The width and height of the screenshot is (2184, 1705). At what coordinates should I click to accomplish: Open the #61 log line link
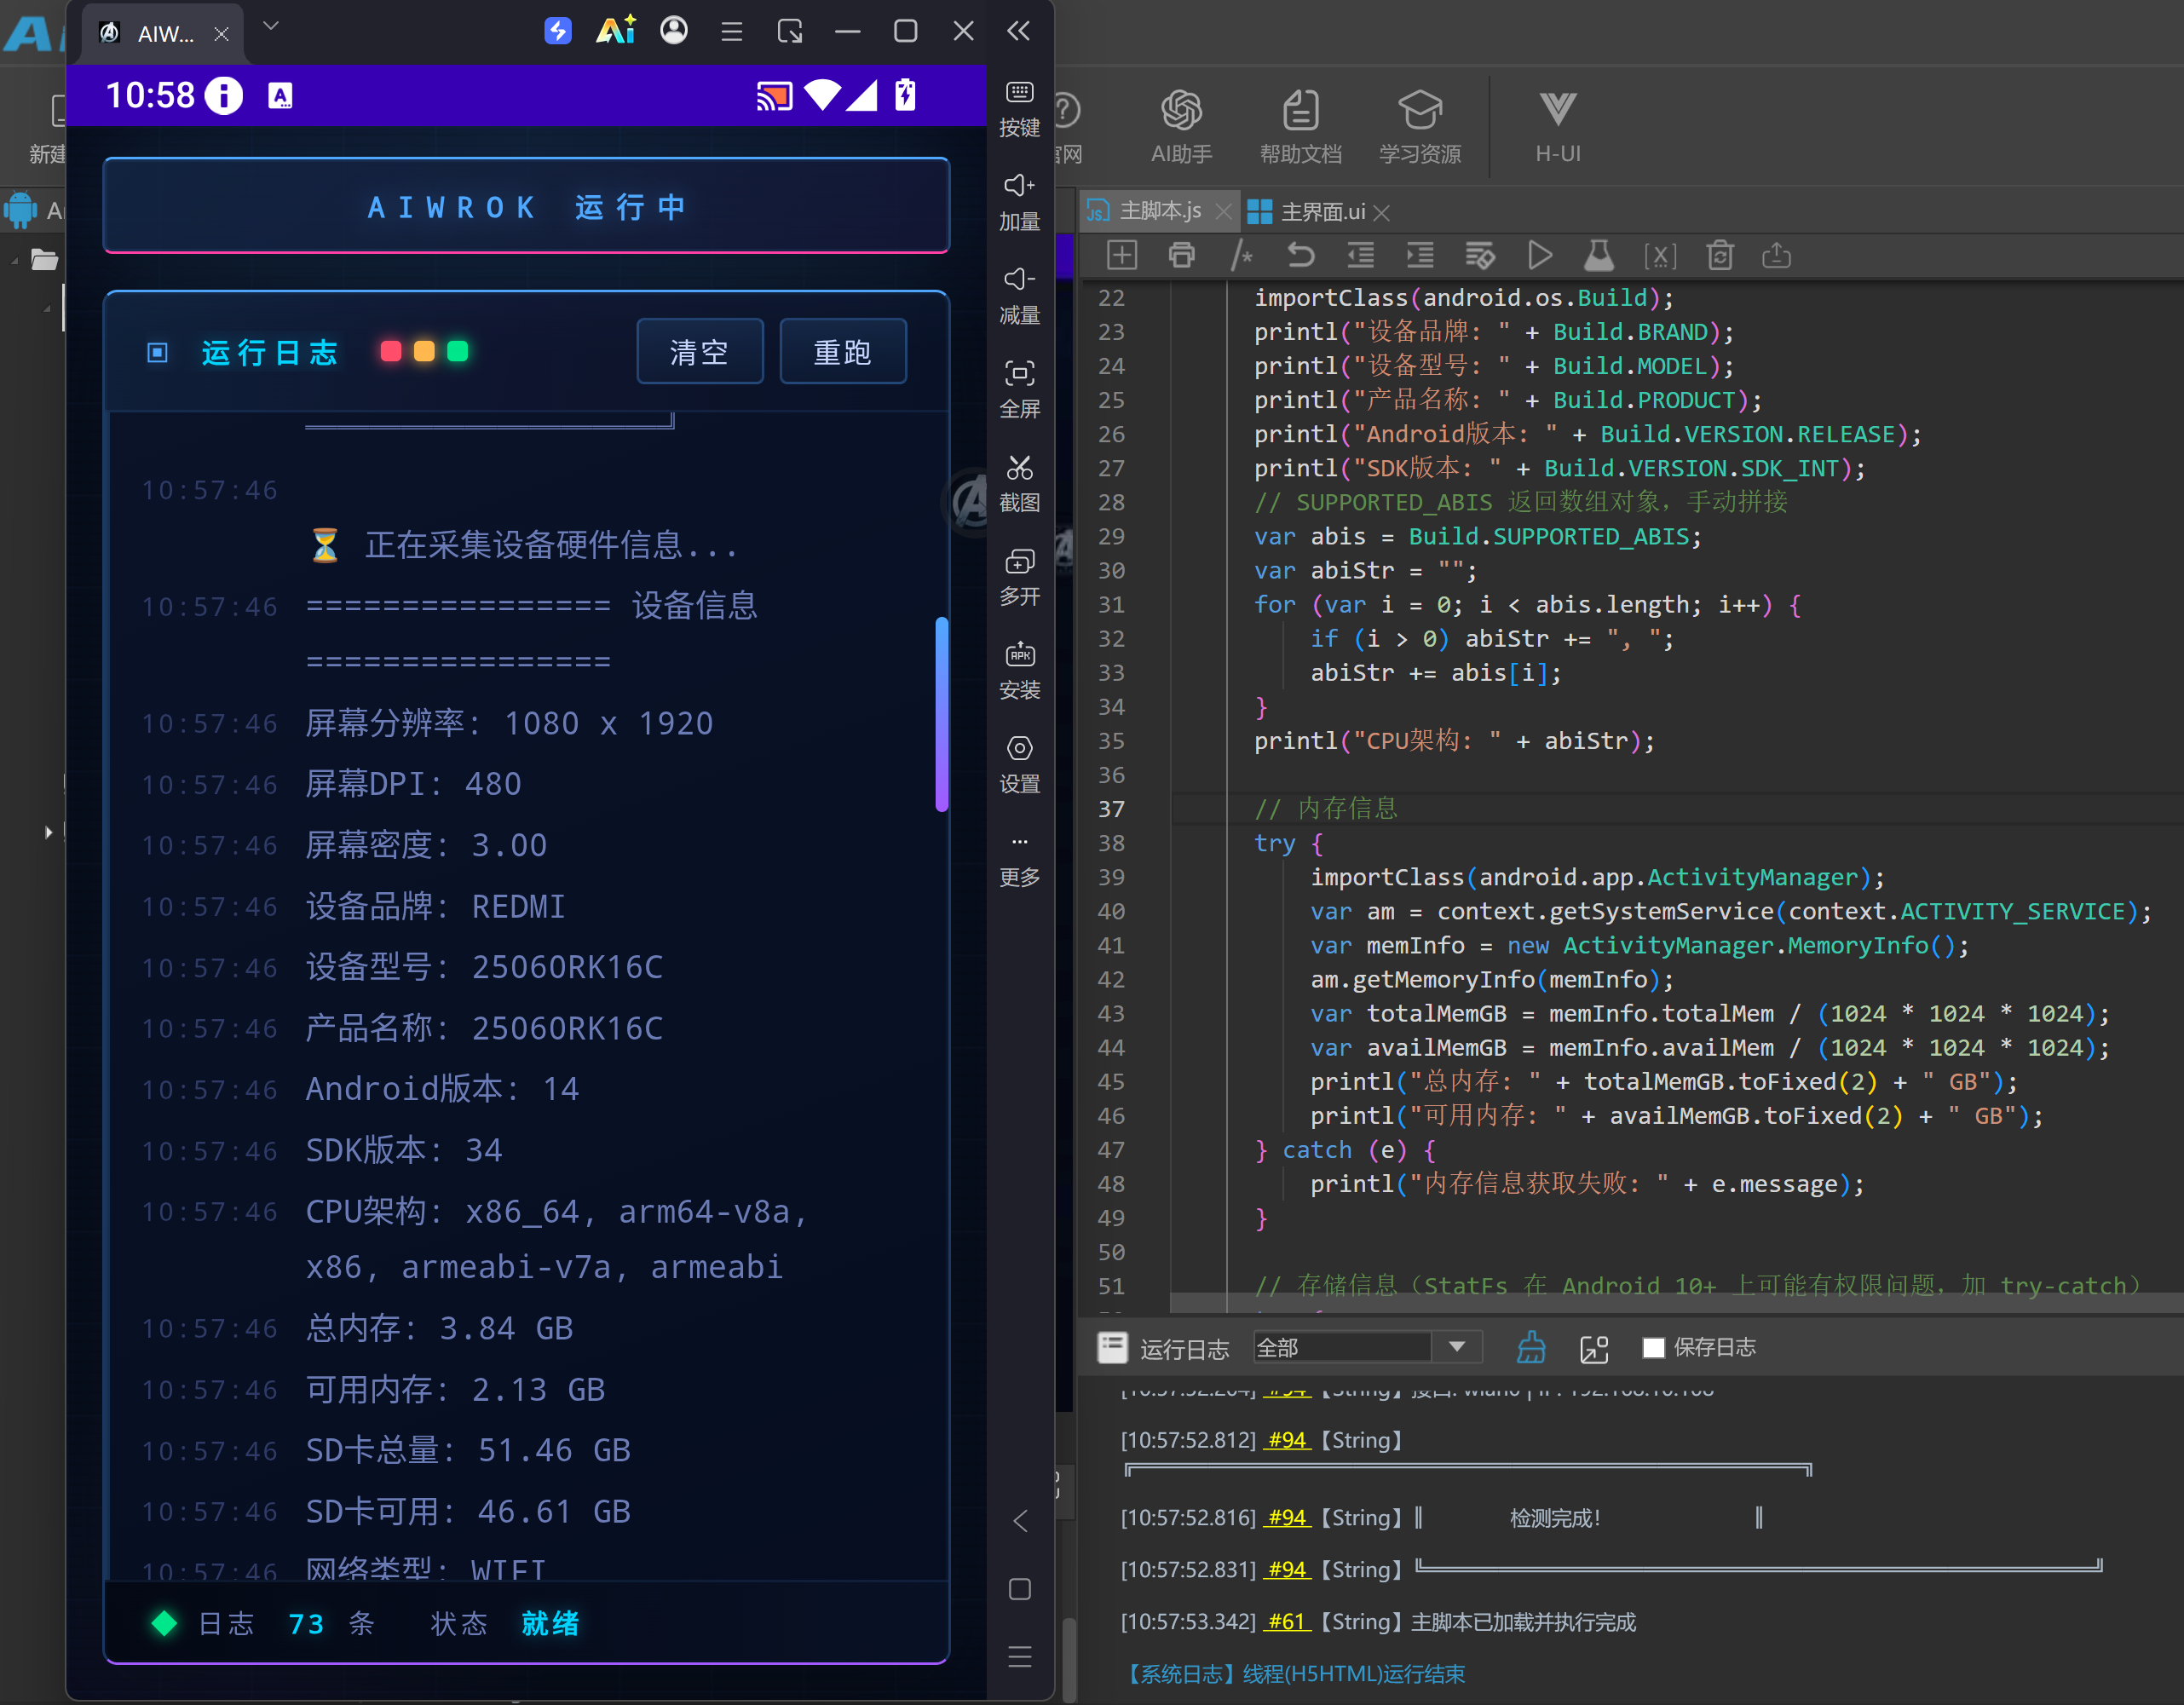(1287, 1621)
